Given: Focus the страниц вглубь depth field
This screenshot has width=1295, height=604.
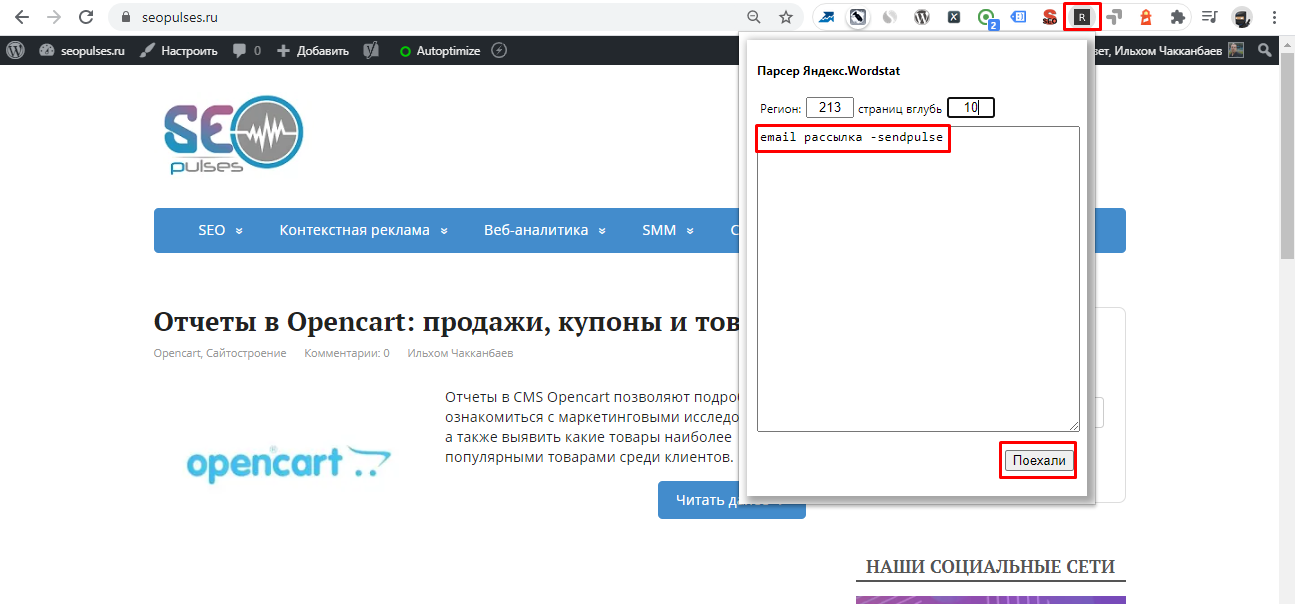Looking at the screenshot, I should click(971, 107).
